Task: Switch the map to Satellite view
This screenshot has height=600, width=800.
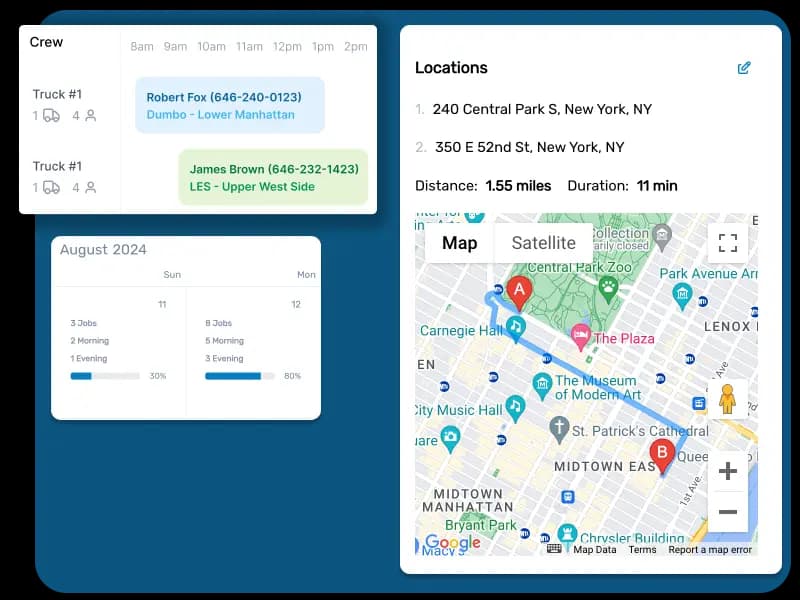Action: coord(543,243)
